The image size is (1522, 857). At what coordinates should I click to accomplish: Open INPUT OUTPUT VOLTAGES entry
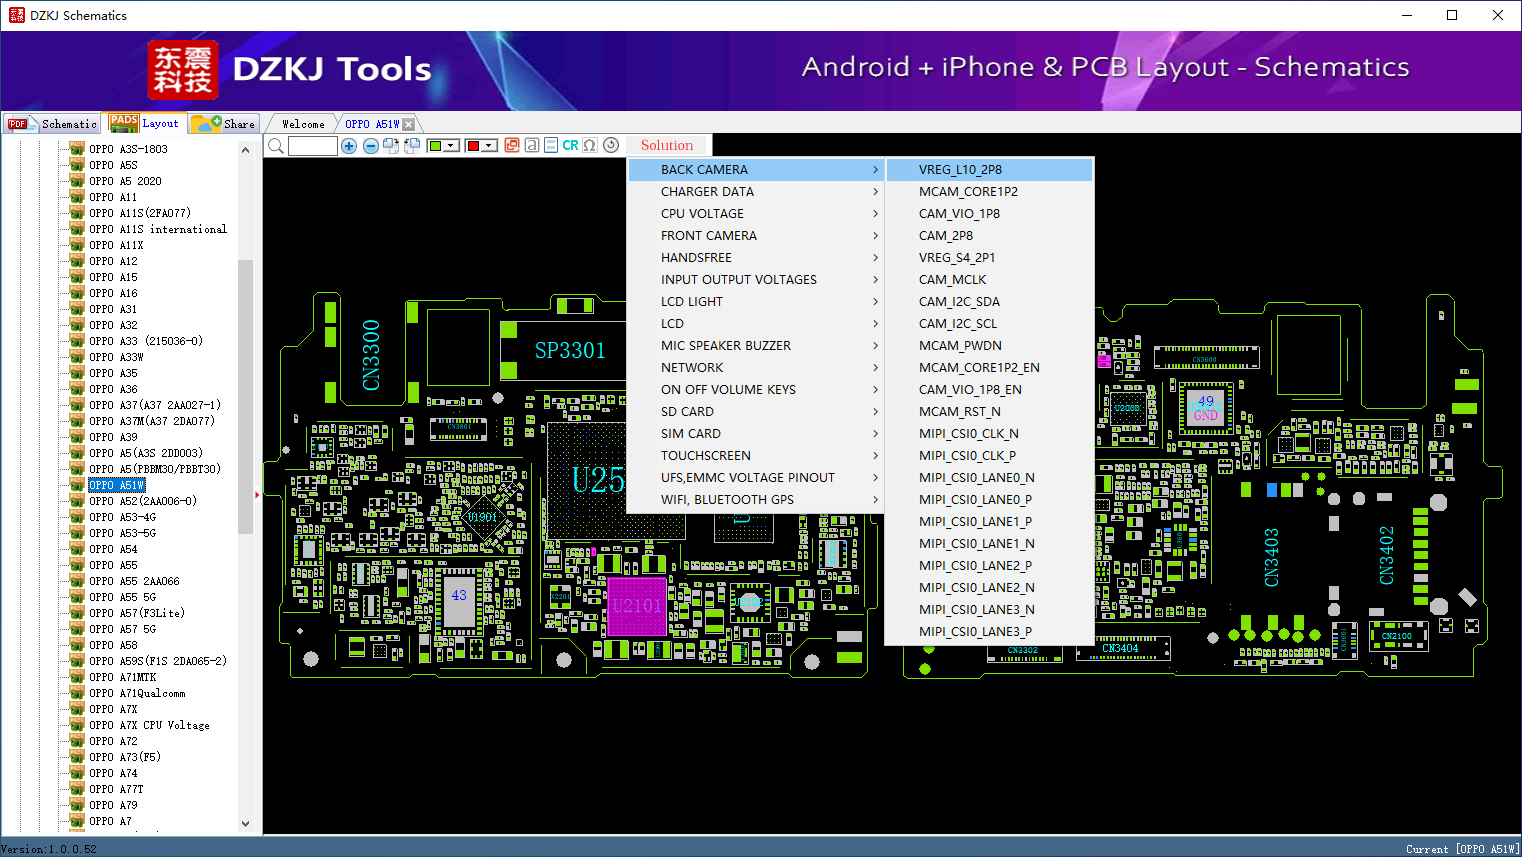(x=755, y=280)
